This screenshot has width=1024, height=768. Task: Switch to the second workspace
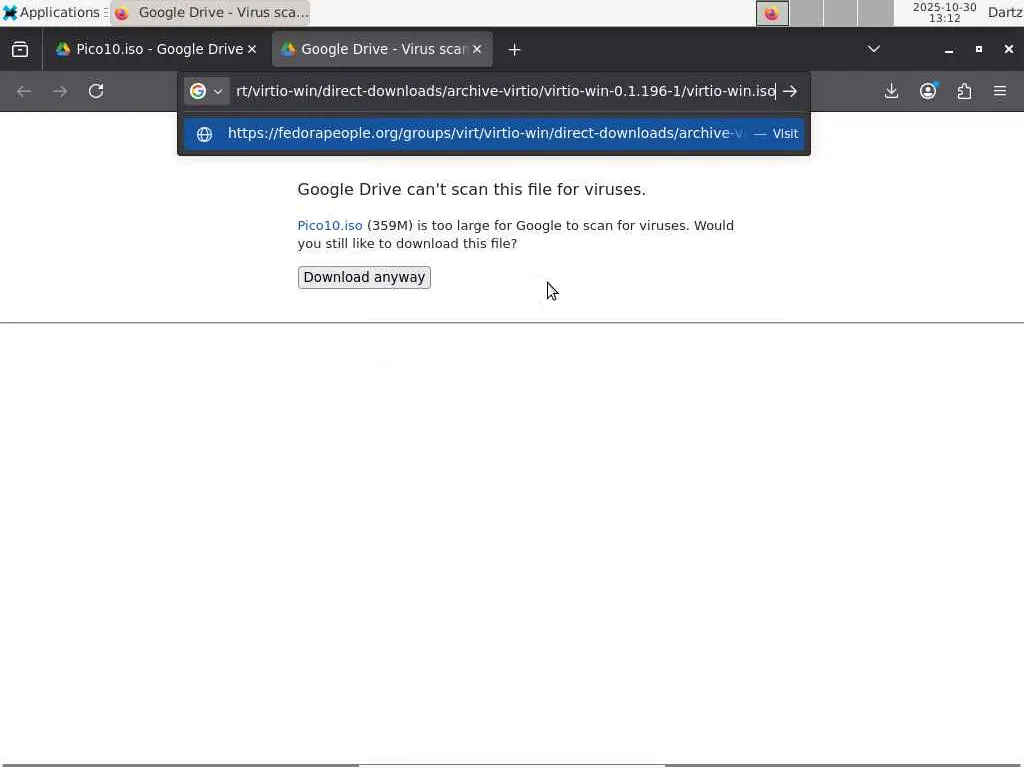[x=807, y=13]
